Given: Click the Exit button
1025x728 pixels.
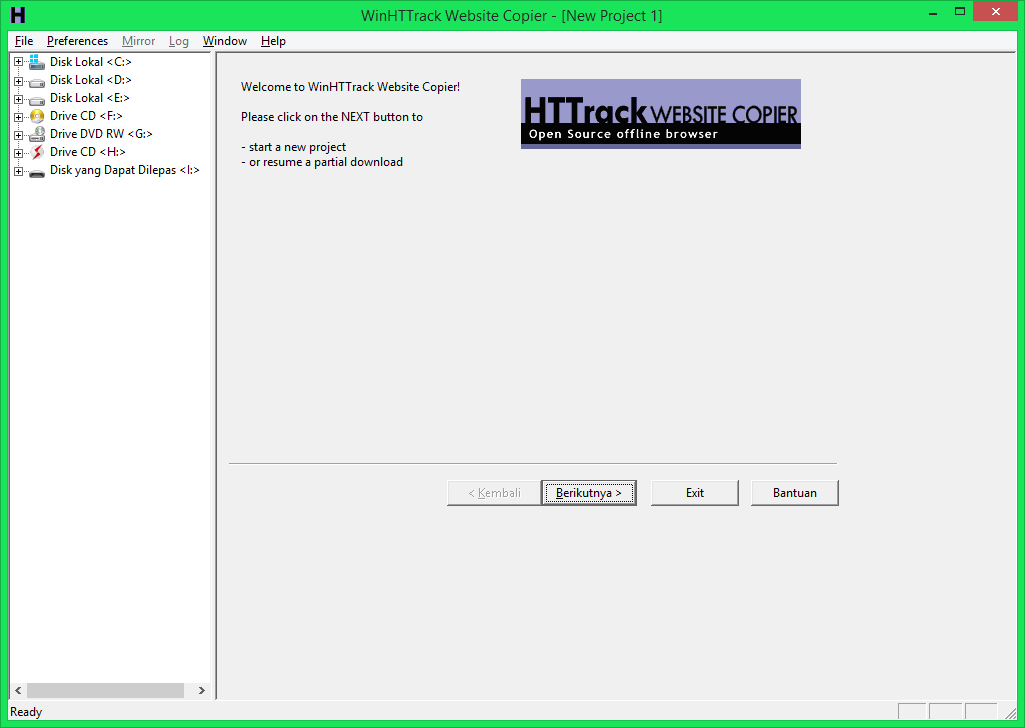Looking at the screenshot, I should point(695,493).
